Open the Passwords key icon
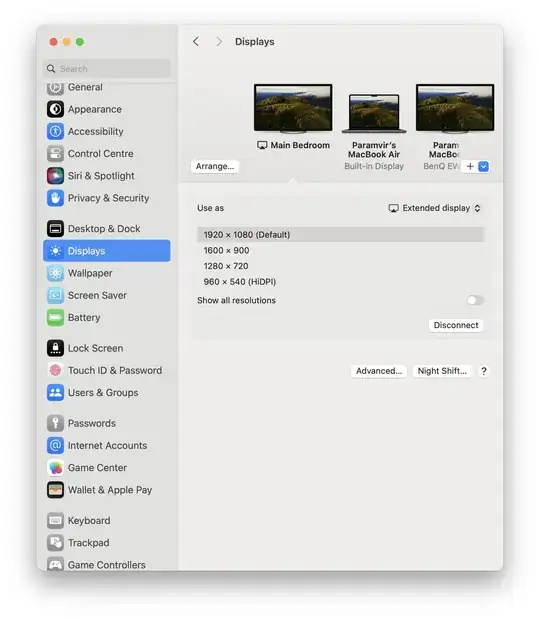 coord(55,423)
